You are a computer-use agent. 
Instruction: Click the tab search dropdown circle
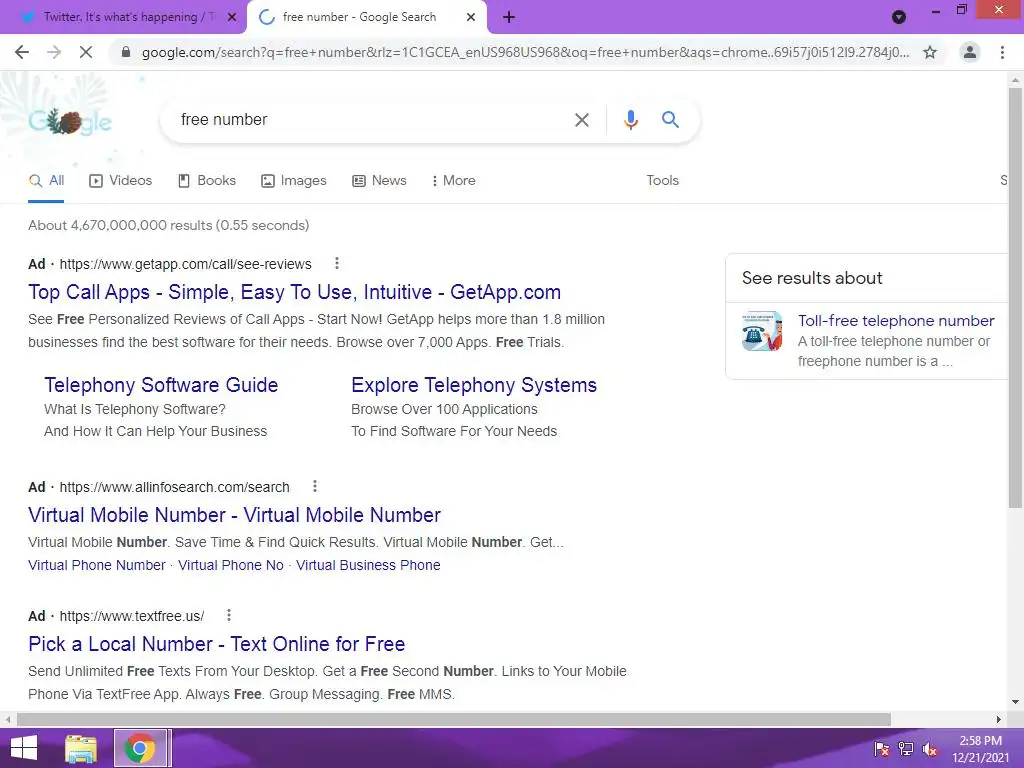(x=899, y=17)
